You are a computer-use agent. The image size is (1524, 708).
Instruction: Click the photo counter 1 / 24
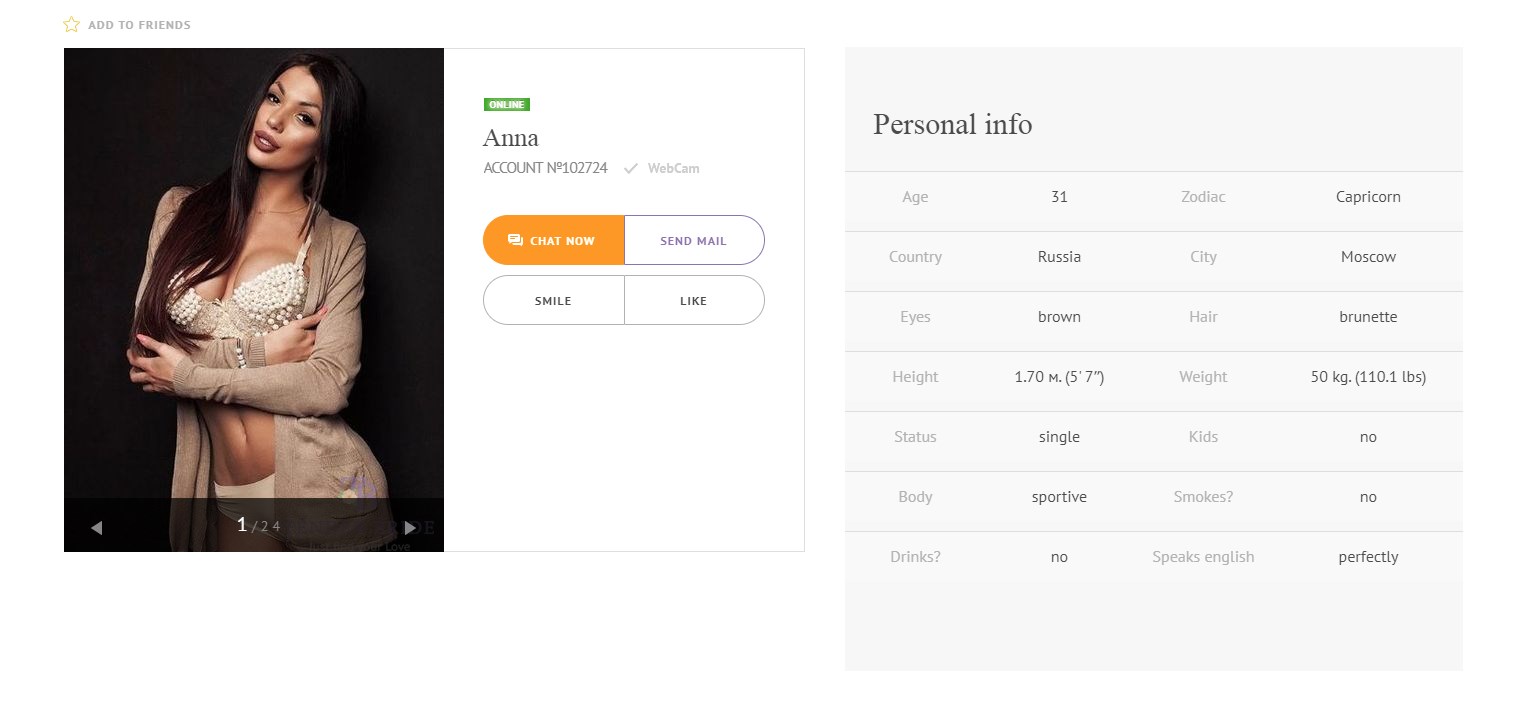click(258, 525)
